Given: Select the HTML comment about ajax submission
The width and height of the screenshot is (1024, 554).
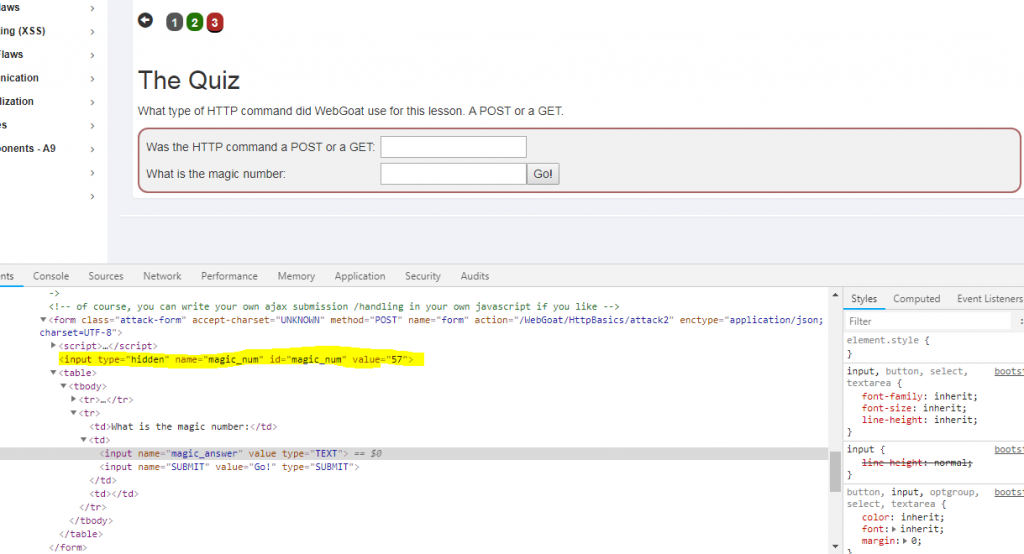Looking at the screenshot, I should pyautogui.click(x=334, y=306).
